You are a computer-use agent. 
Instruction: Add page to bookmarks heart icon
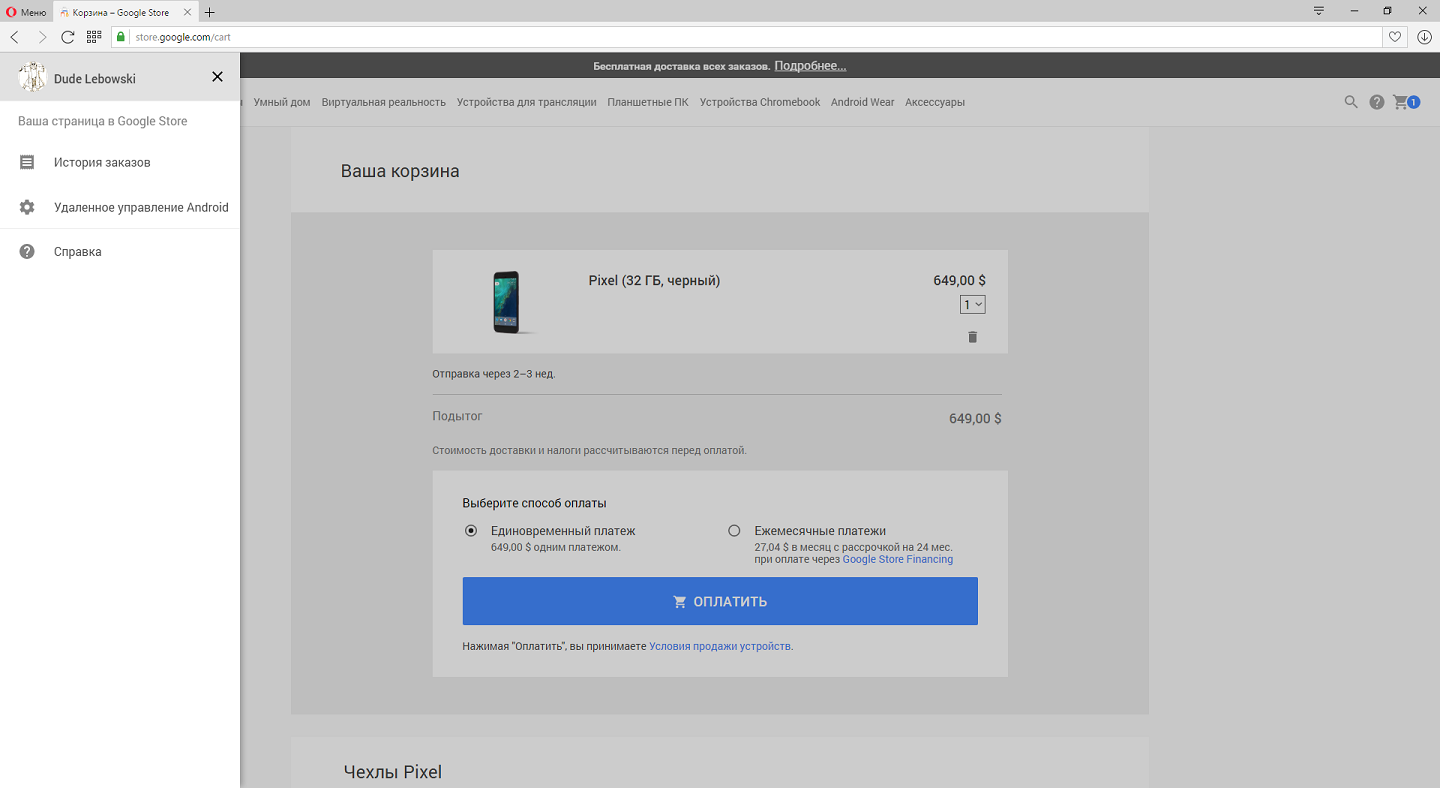1395,37
